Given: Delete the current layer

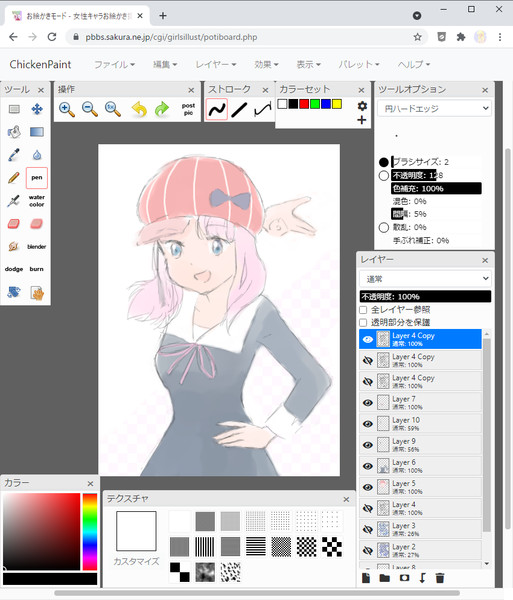Looking at the screenshot, I should coord(440,578).
